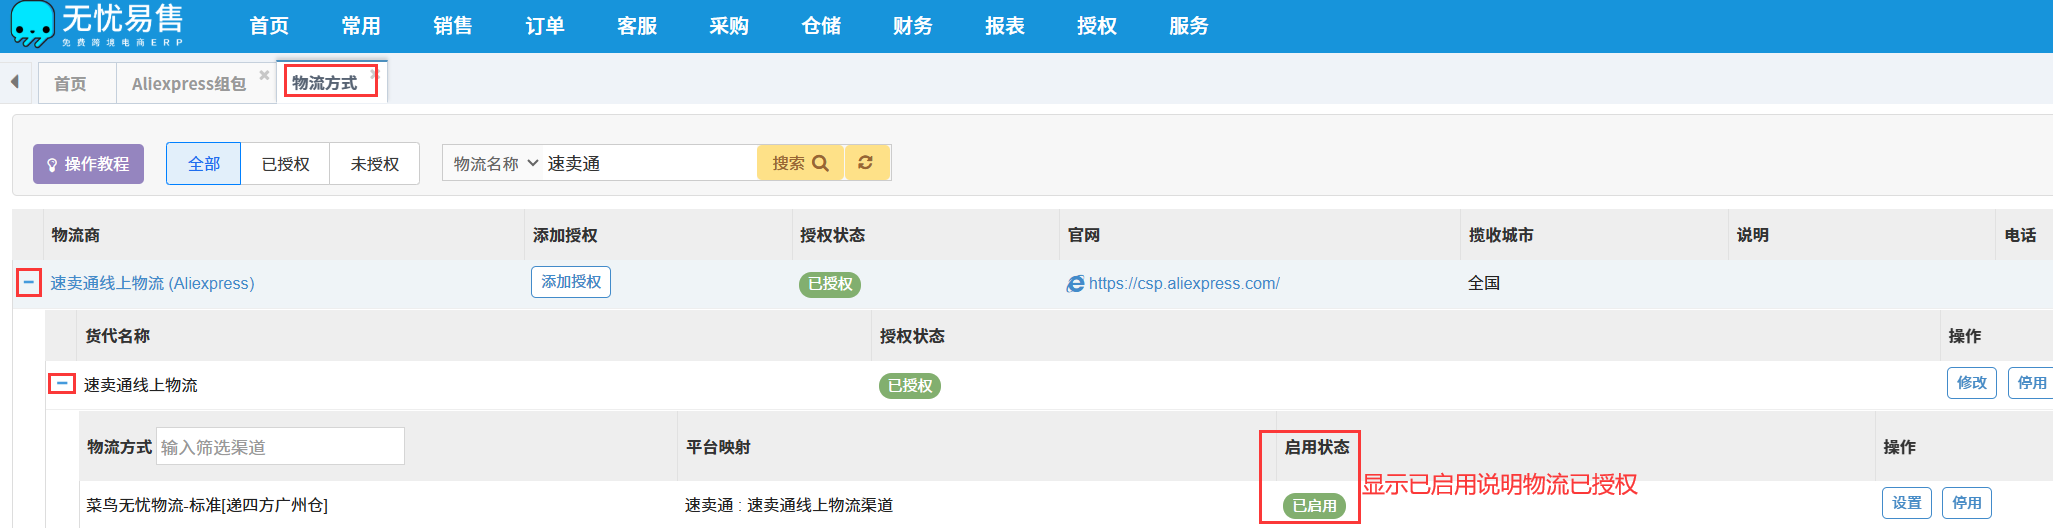Click the 电话 column header

[2021, 236]
